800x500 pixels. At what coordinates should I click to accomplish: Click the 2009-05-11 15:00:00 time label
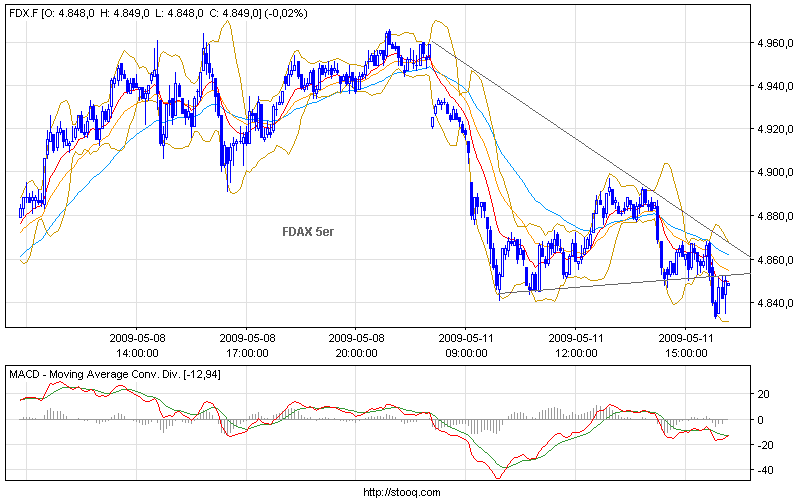coord(686,345)
